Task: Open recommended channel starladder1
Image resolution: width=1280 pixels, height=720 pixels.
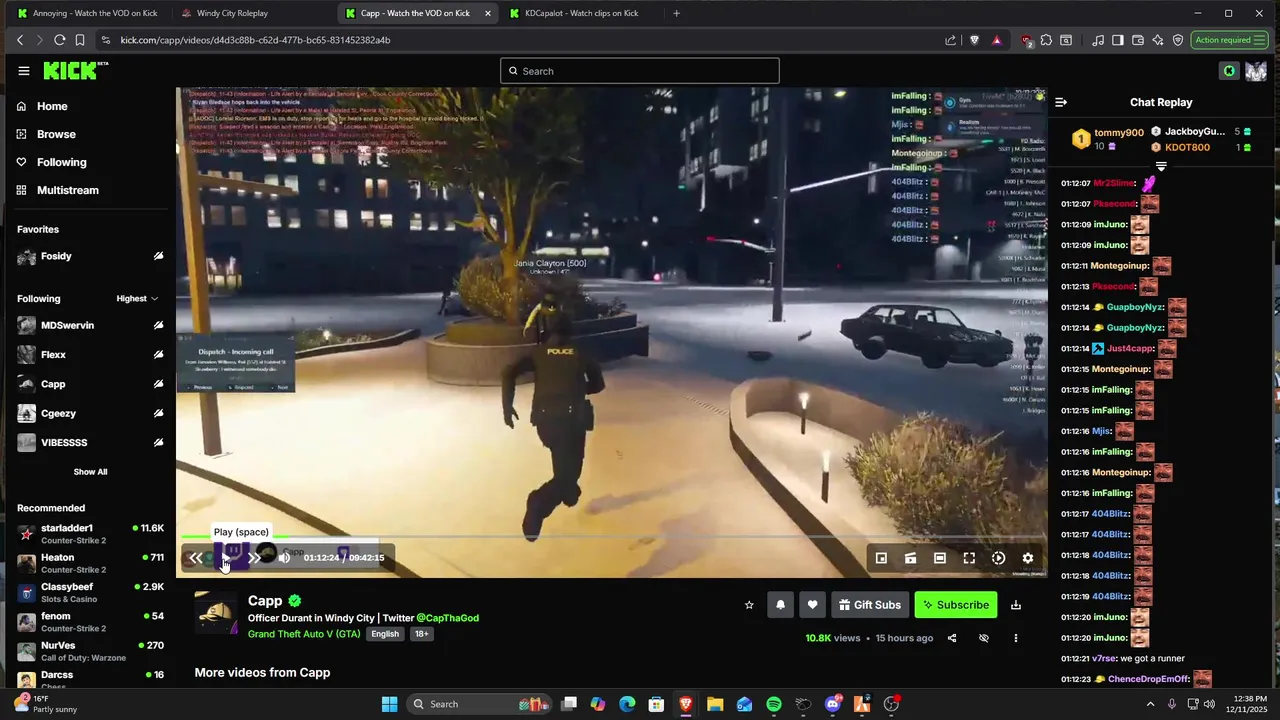Action: coord(90,534)
